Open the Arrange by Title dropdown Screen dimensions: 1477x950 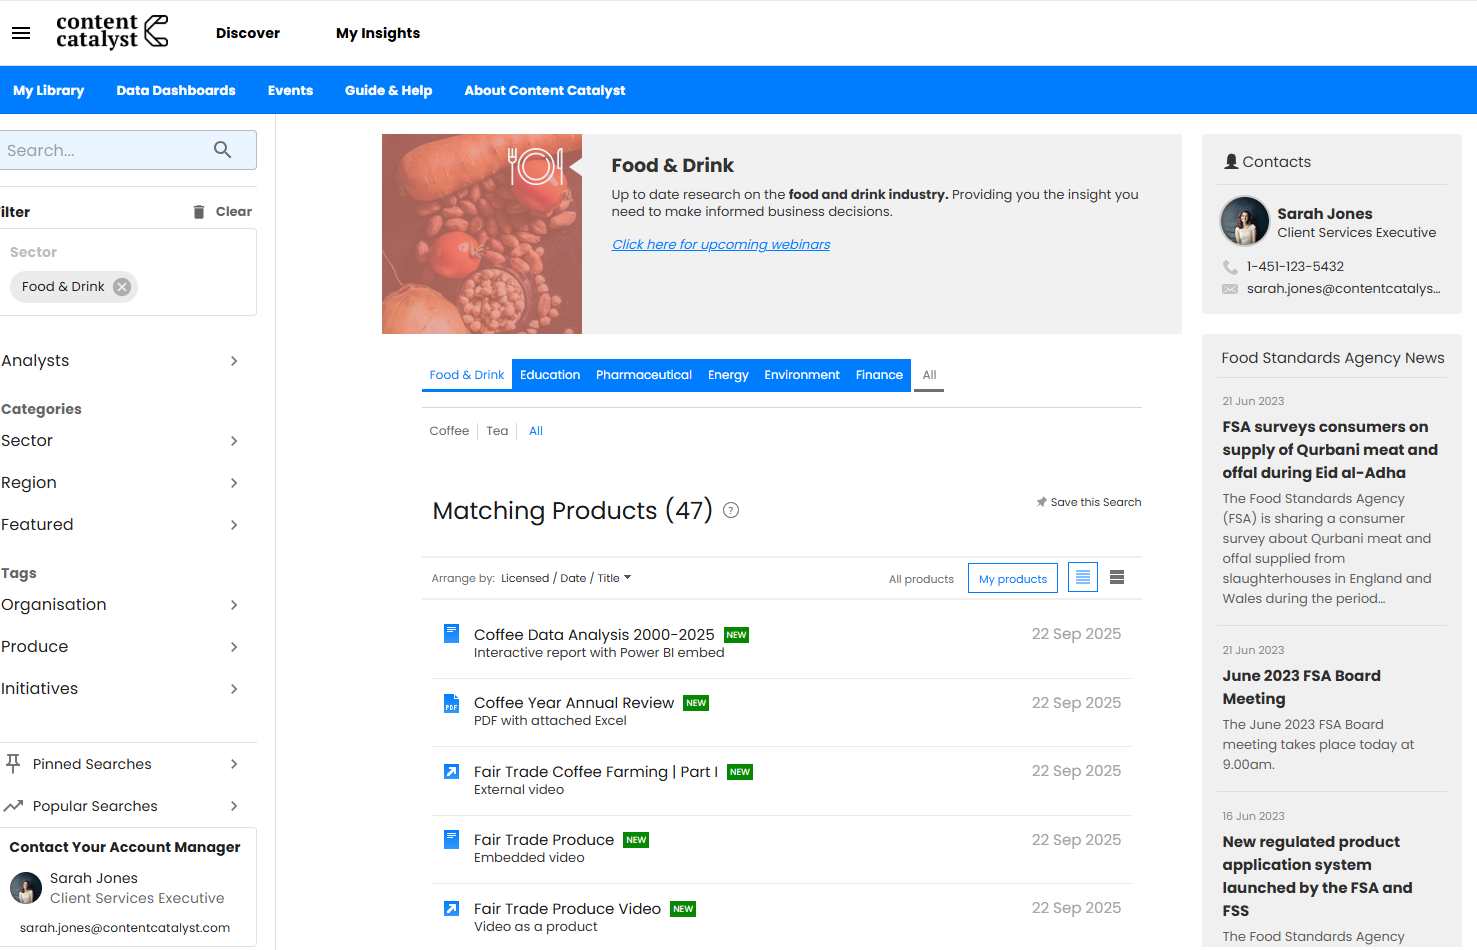pyautogui.click(x=614, y=578)
